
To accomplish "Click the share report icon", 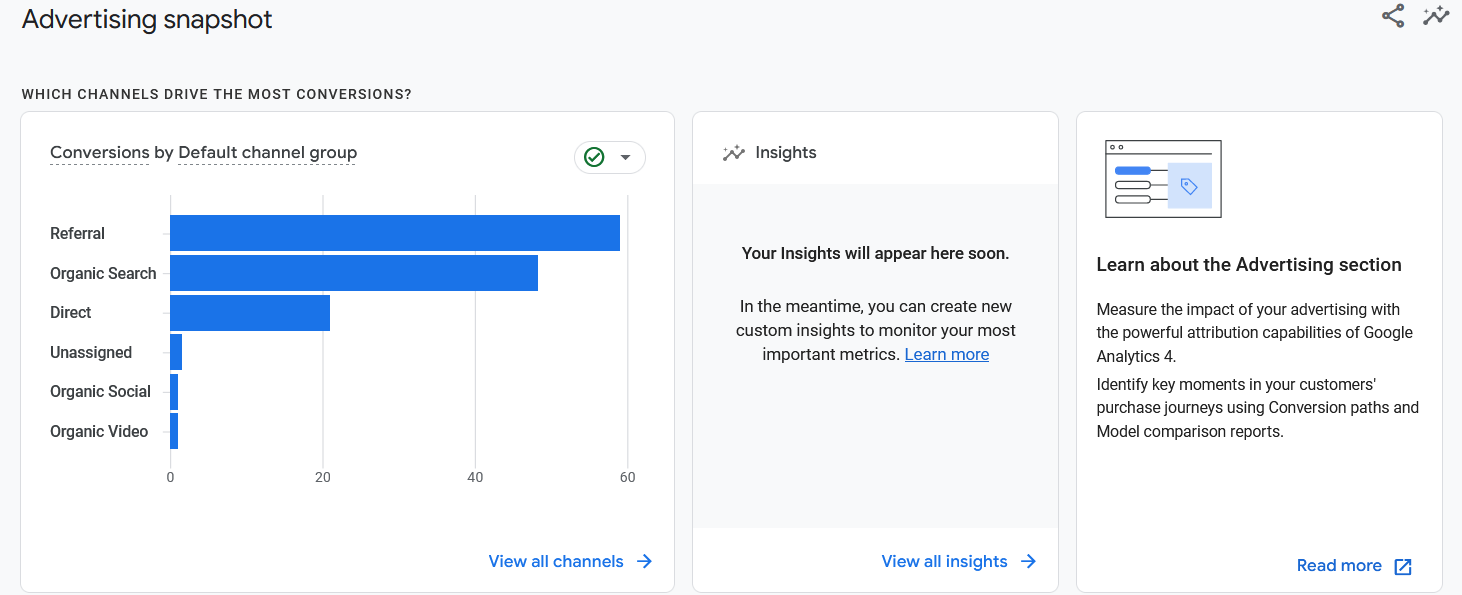I will click(1393, 16).
